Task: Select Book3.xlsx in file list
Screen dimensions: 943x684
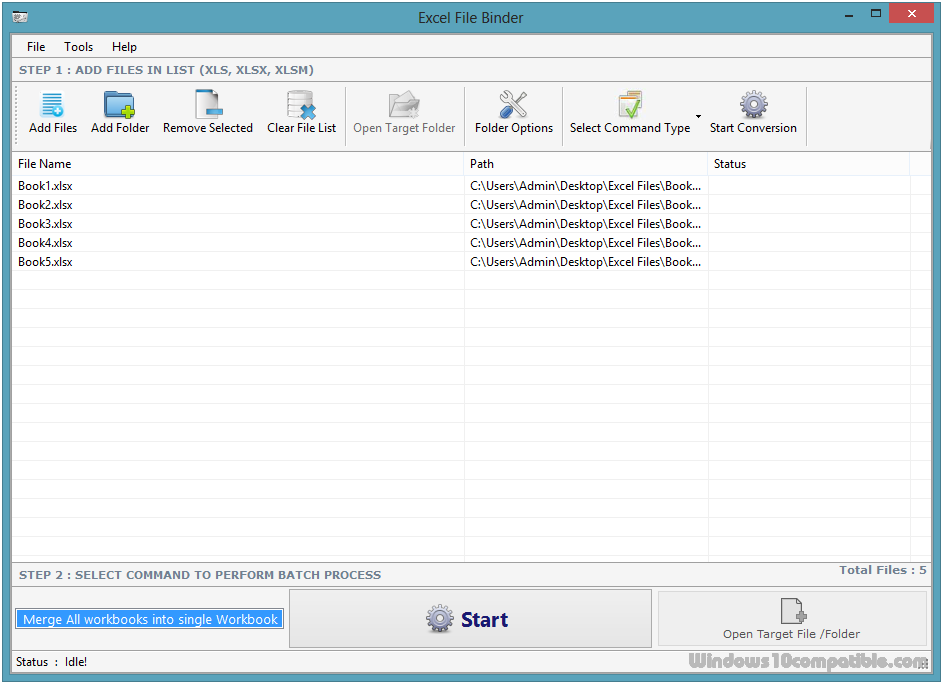Action: click(x=45, y=224)
